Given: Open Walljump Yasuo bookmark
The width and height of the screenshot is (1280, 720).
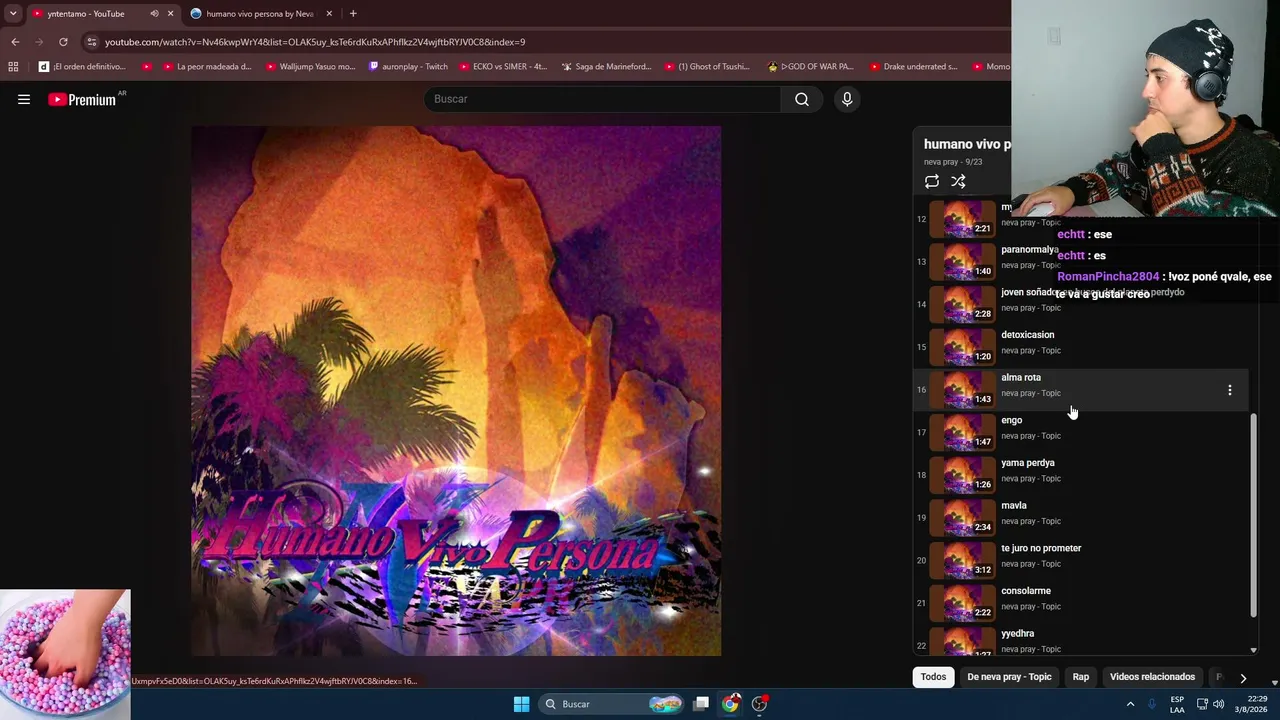Looking at the screenshot, I should [310, 67].
